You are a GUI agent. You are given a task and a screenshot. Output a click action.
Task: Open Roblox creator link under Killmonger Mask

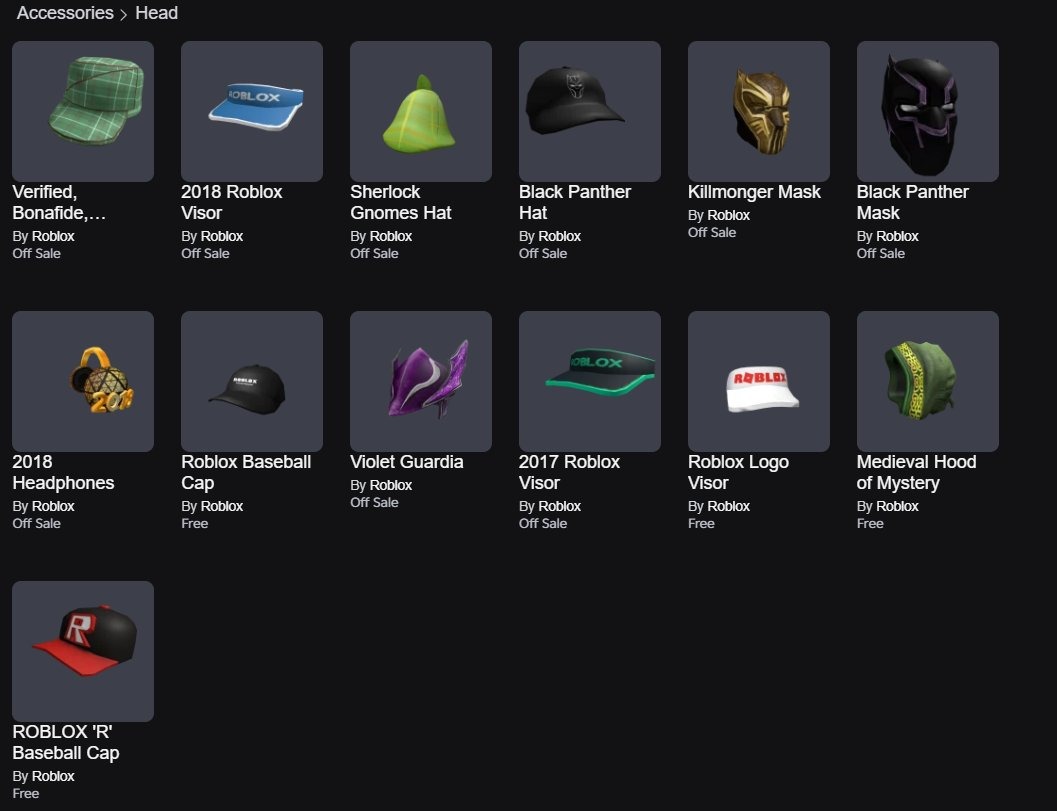[729, 215]
